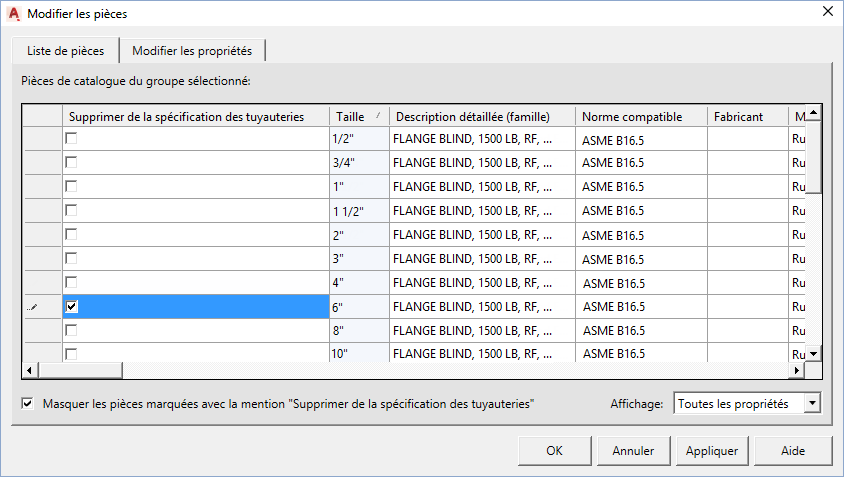Screen dimensions: 844x477
Task: Check the remove checkbox for 3" row
Action: click(x=72, y=259)
